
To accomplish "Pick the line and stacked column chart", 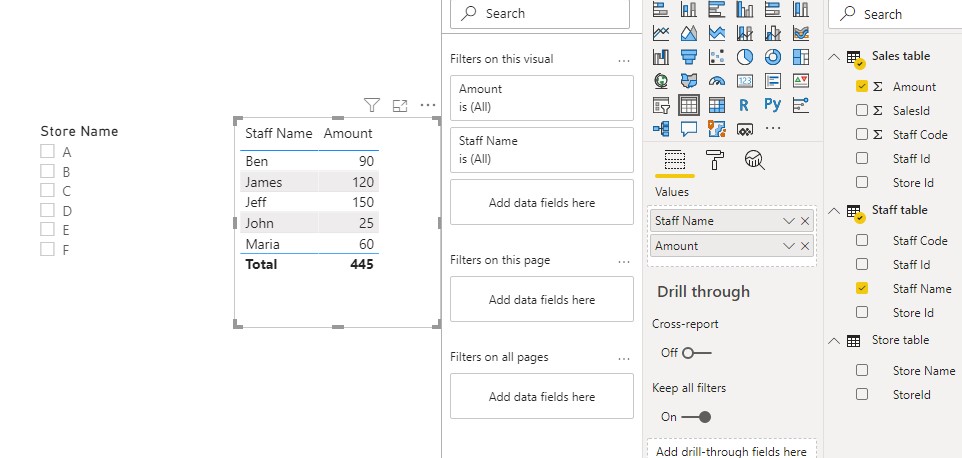I will tap(745, 32).
